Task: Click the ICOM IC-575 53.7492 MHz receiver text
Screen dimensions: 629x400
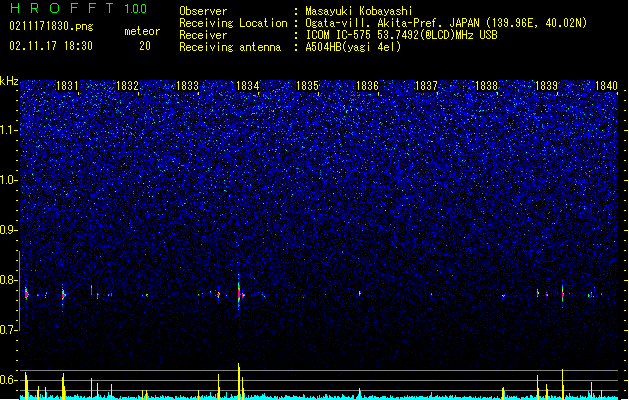Action: tap(401, 35)
